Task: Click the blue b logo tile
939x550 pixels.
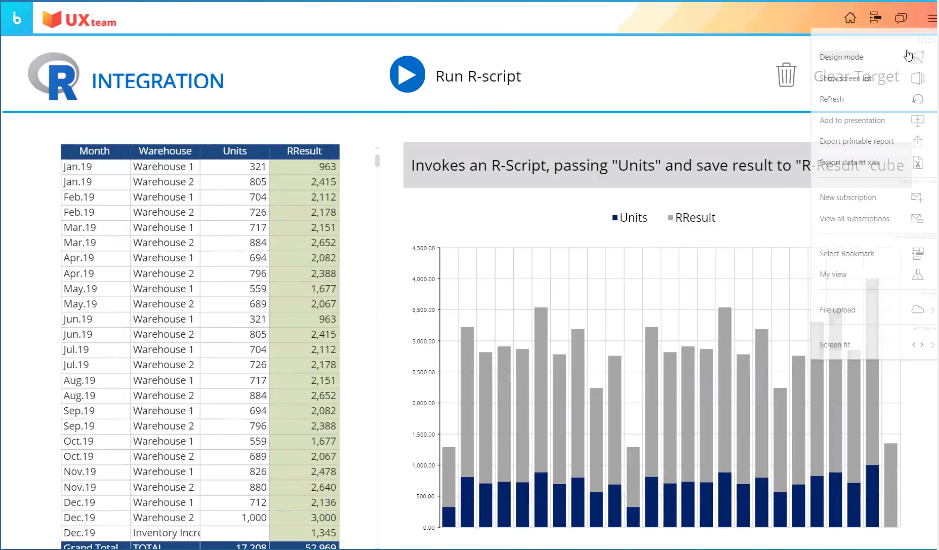Action: (x=17, y=18)
